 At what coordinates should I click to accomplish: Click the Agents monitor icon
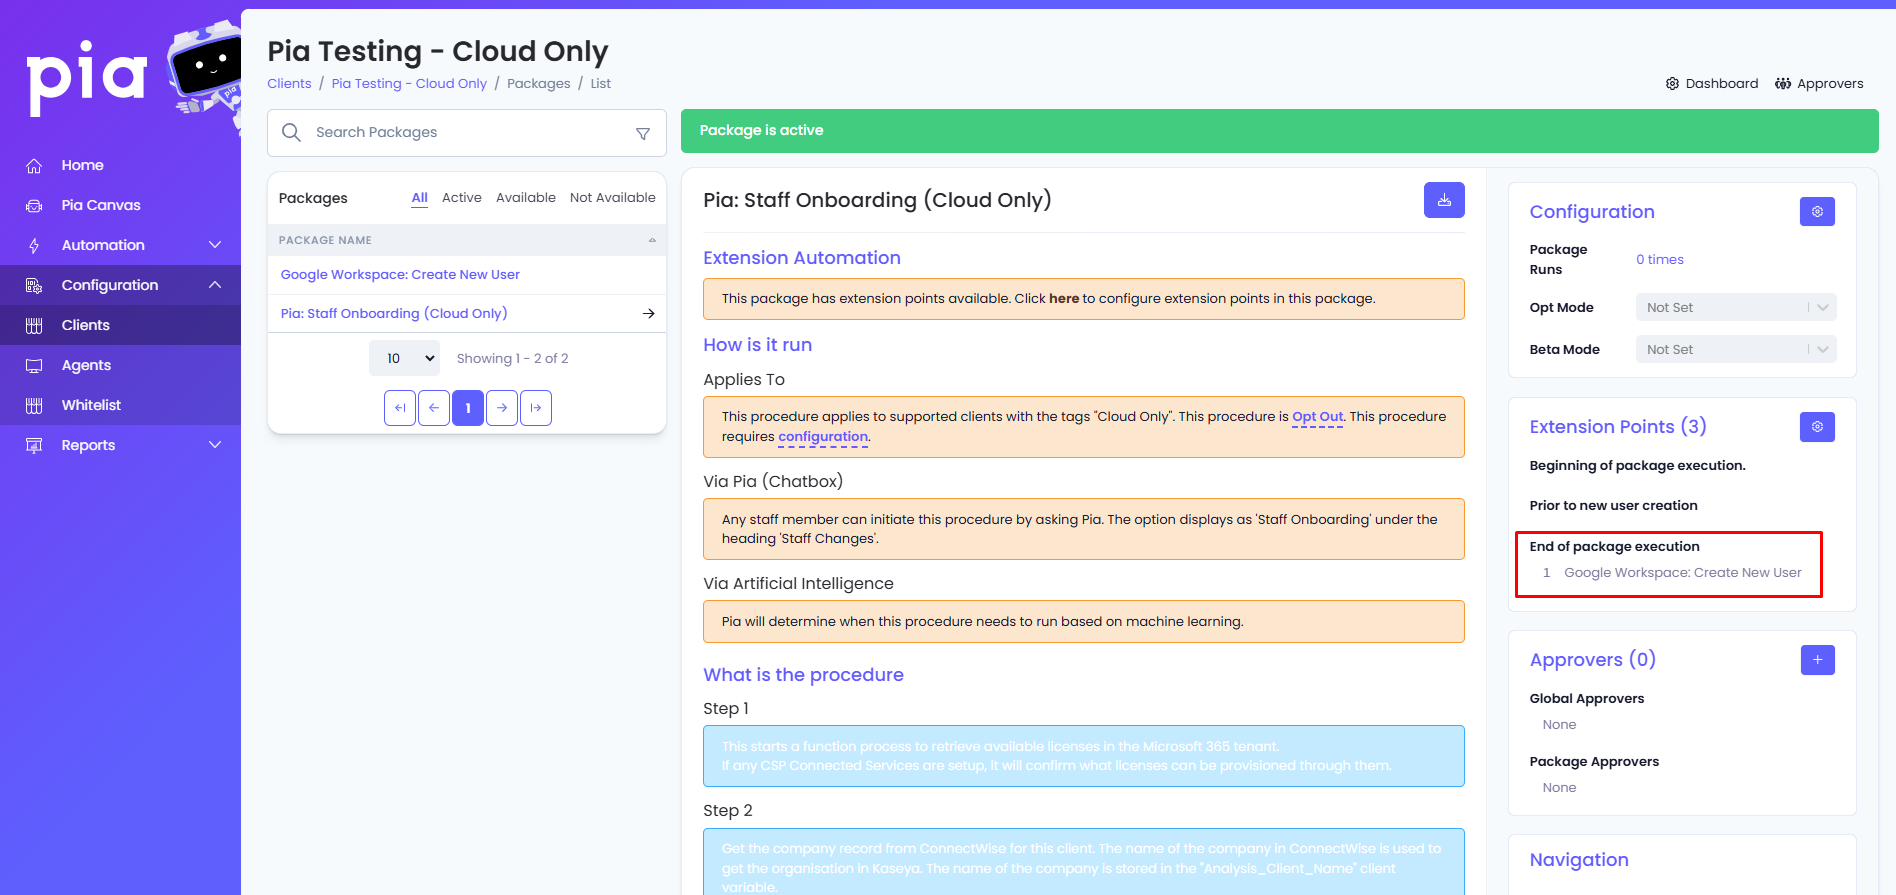point(34,366)
